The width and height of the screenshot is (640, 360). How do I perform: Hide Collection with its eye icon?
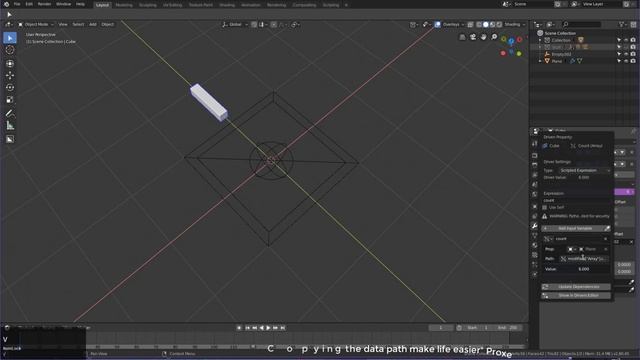coord(626,40)
